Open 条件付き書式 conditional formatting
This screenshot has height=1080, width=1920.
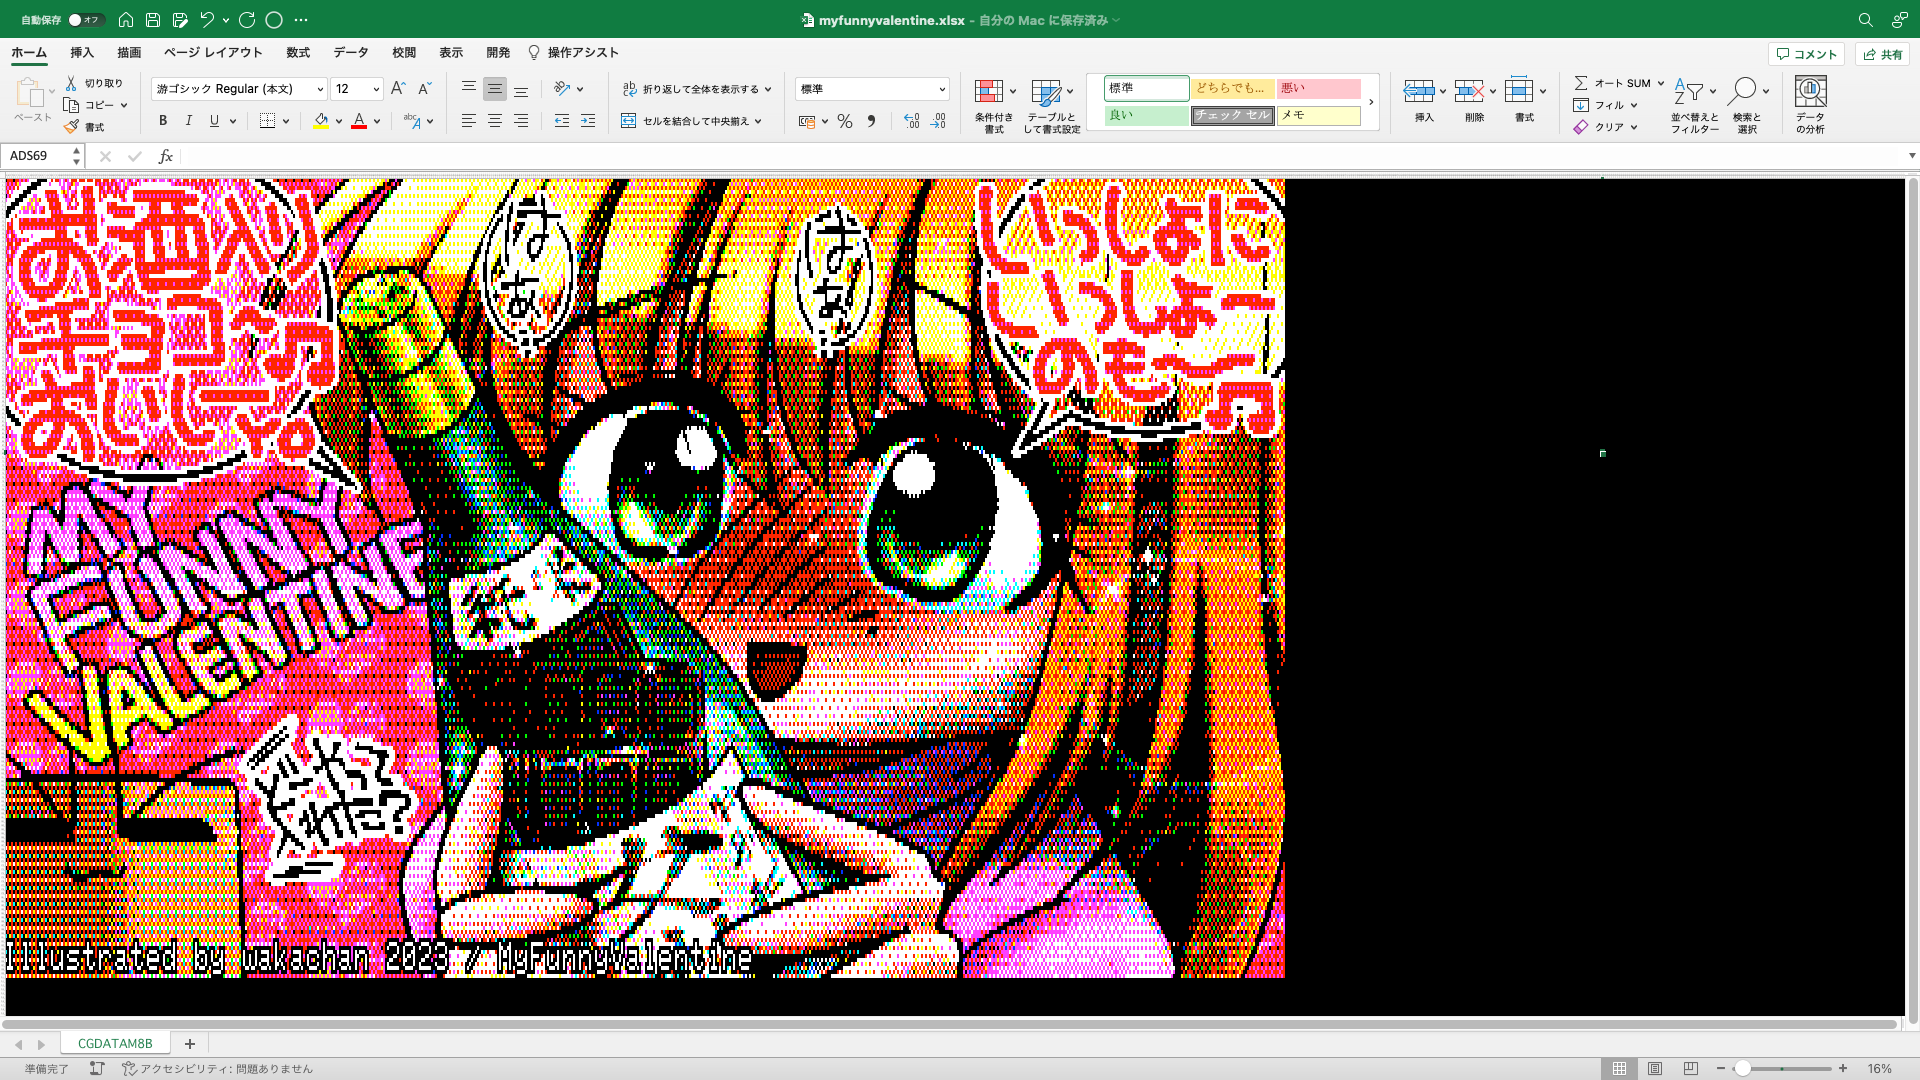[x=994, y=106]
